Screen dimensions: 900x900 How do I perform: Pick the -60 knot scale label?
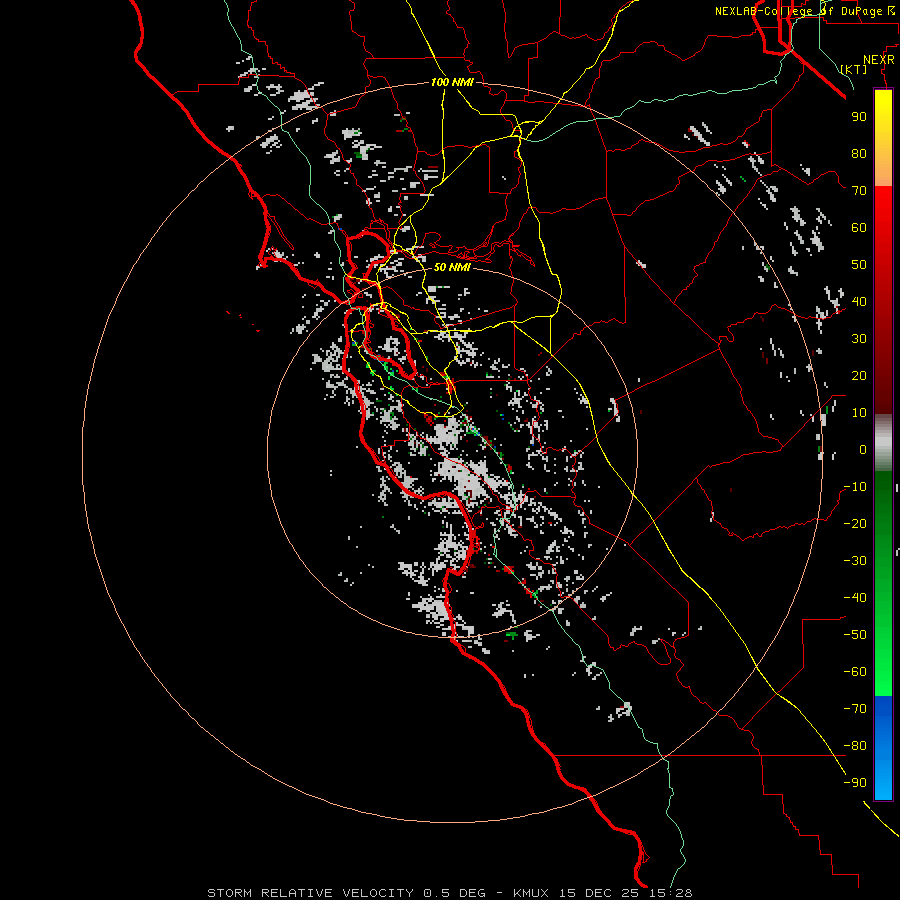855,672
